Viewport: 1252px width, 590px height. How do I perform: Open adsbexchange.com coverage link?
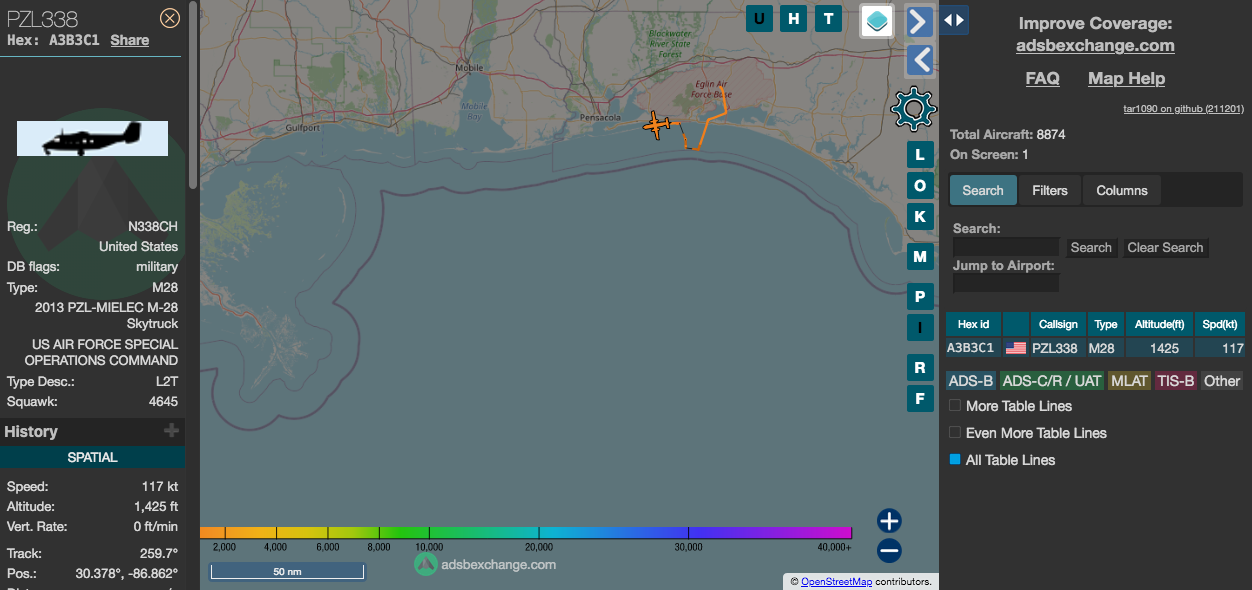[1095, 45]
